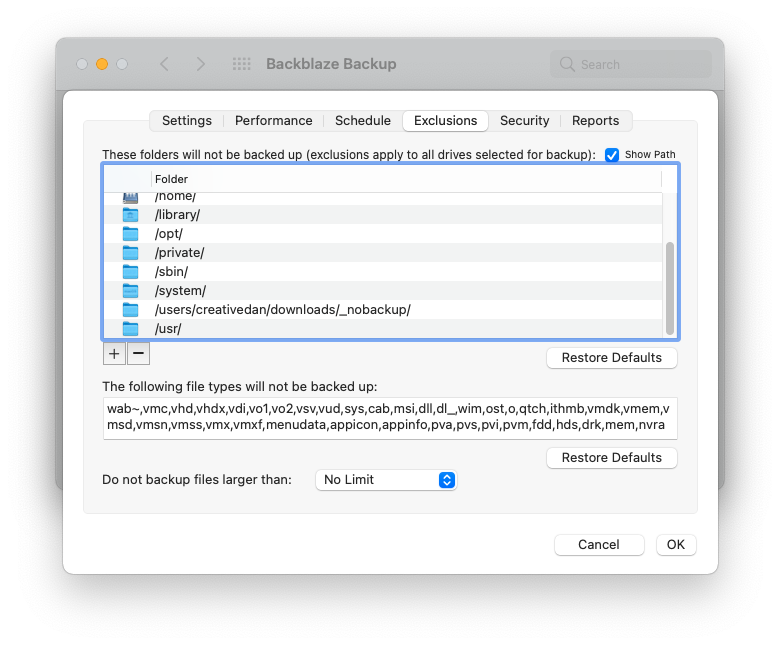Open the No Limit file size dropdown
This screenshot has height=648, width=780.
pos(386,480)
